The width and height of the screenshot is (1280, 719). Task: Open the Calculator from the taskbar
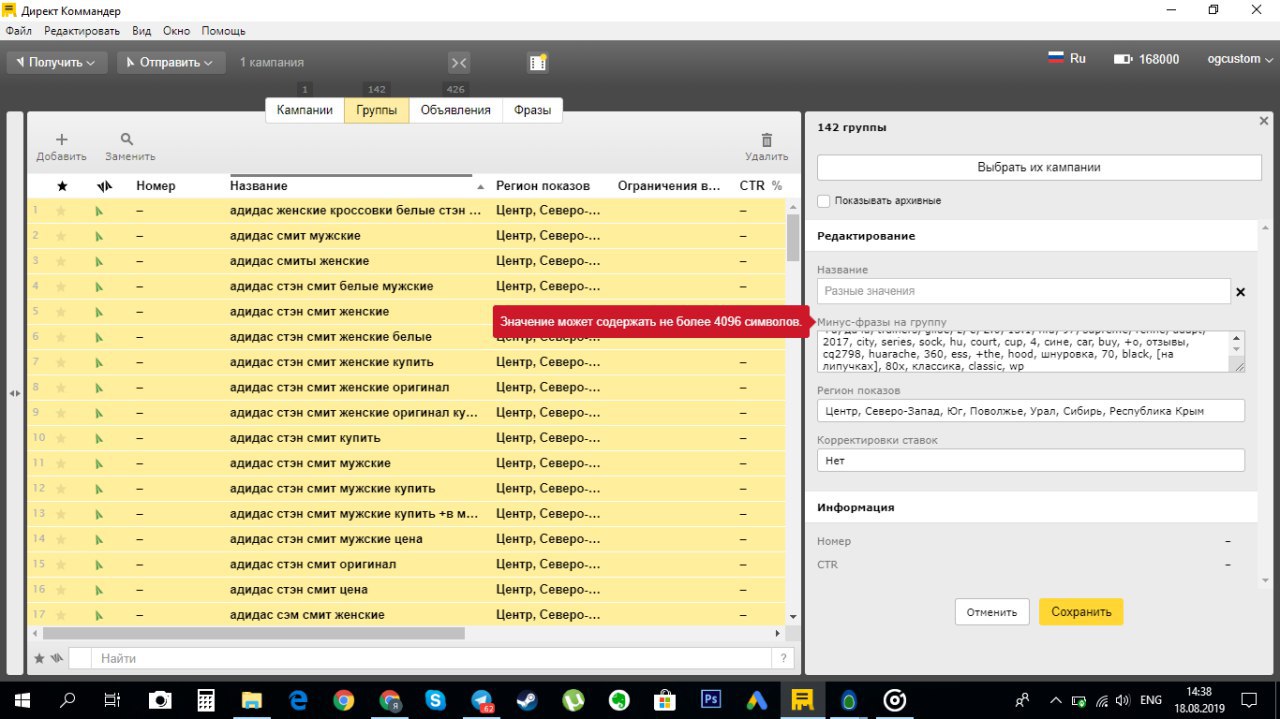[206, 700]
